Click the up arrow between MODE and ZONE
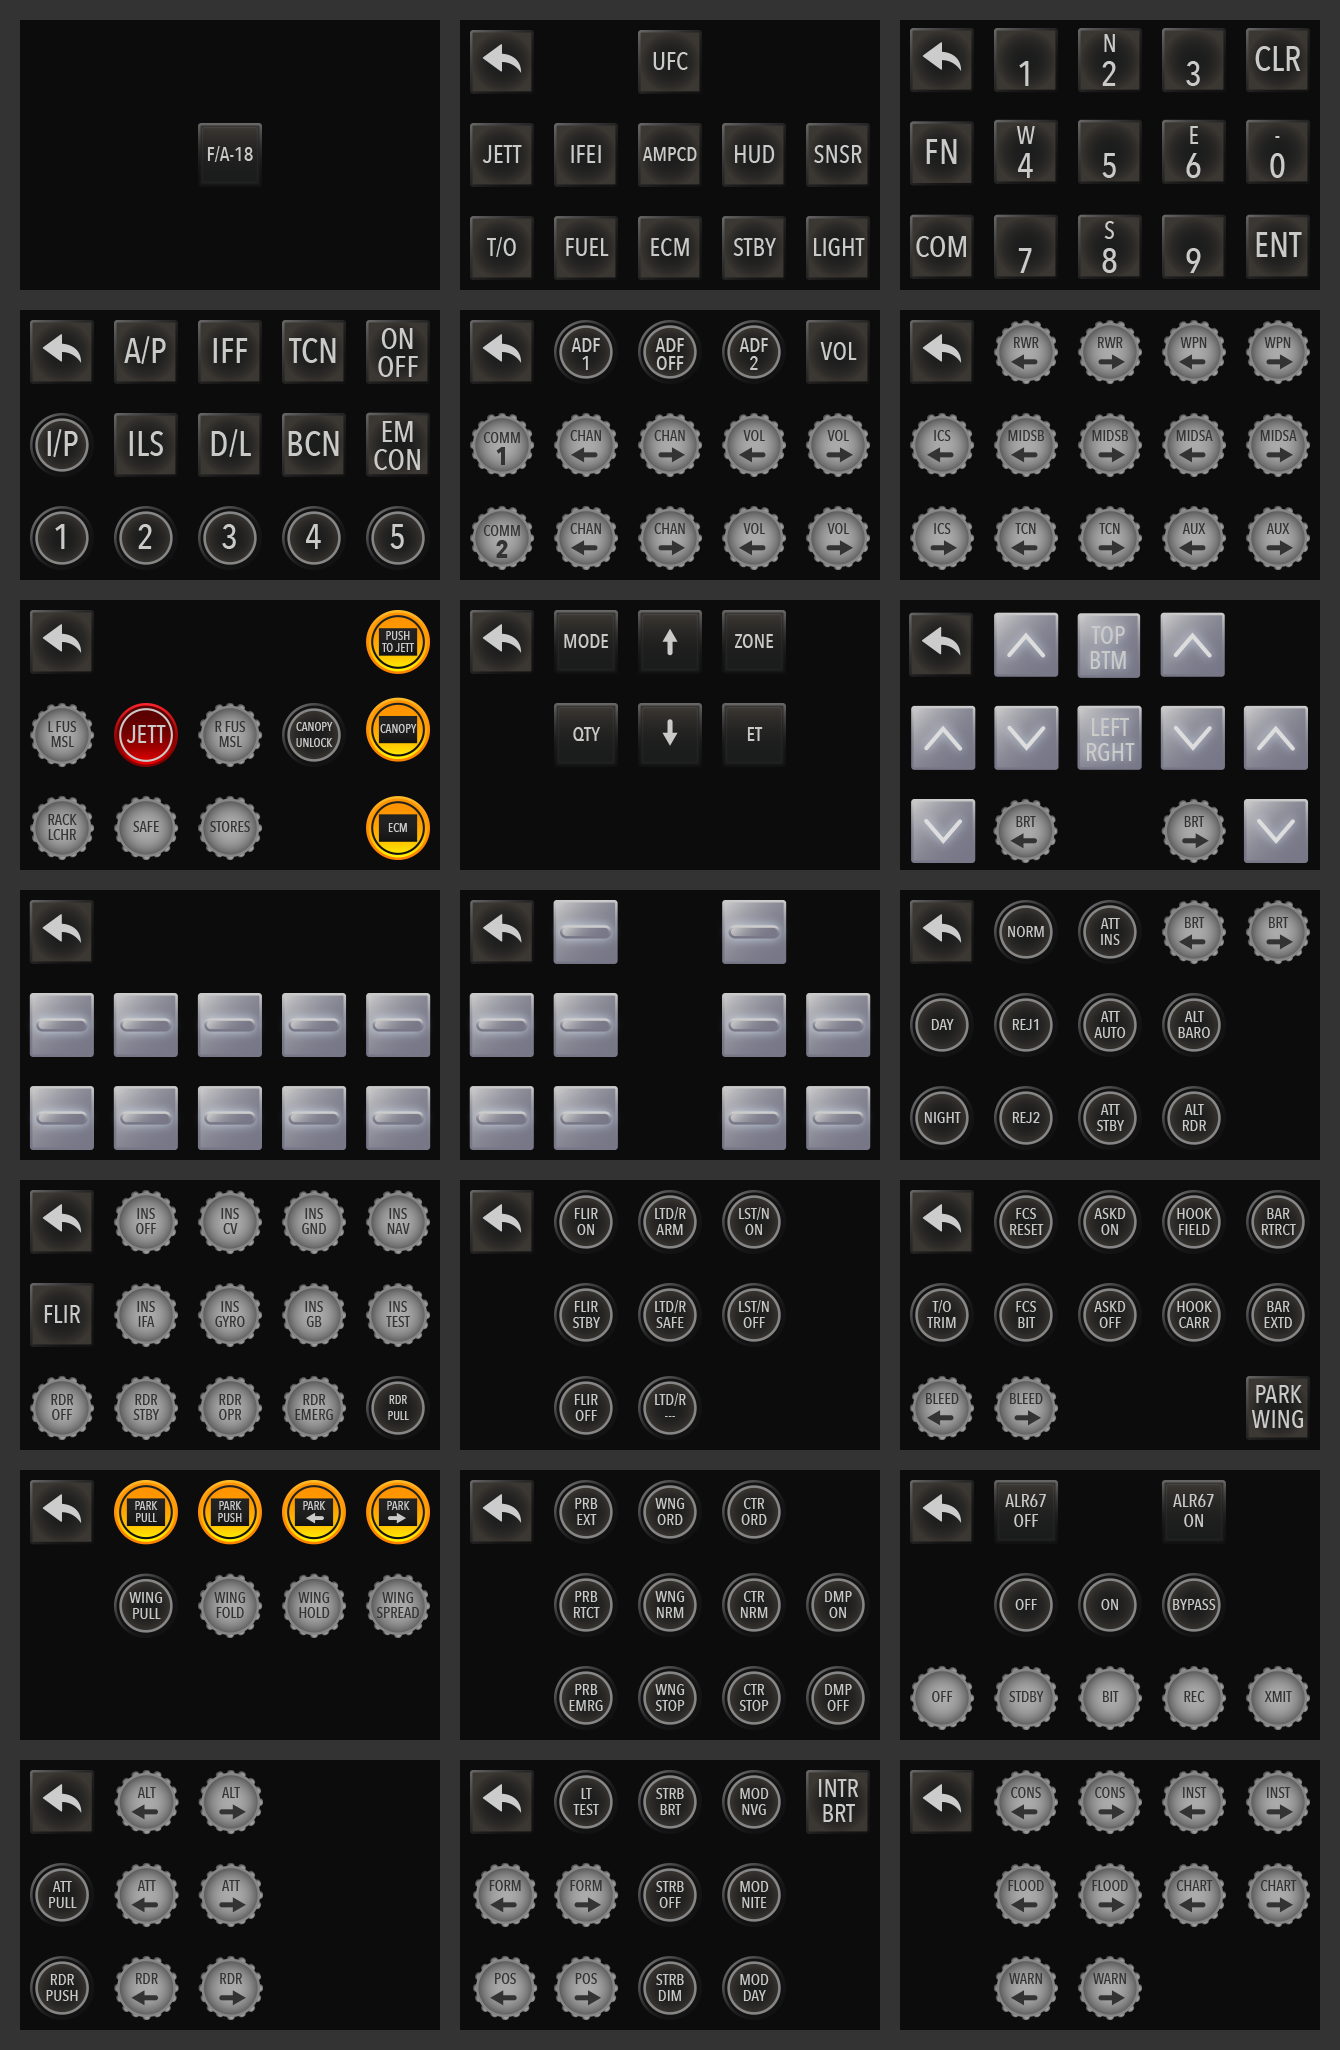1340x2050 pixels. click(669, 642)
